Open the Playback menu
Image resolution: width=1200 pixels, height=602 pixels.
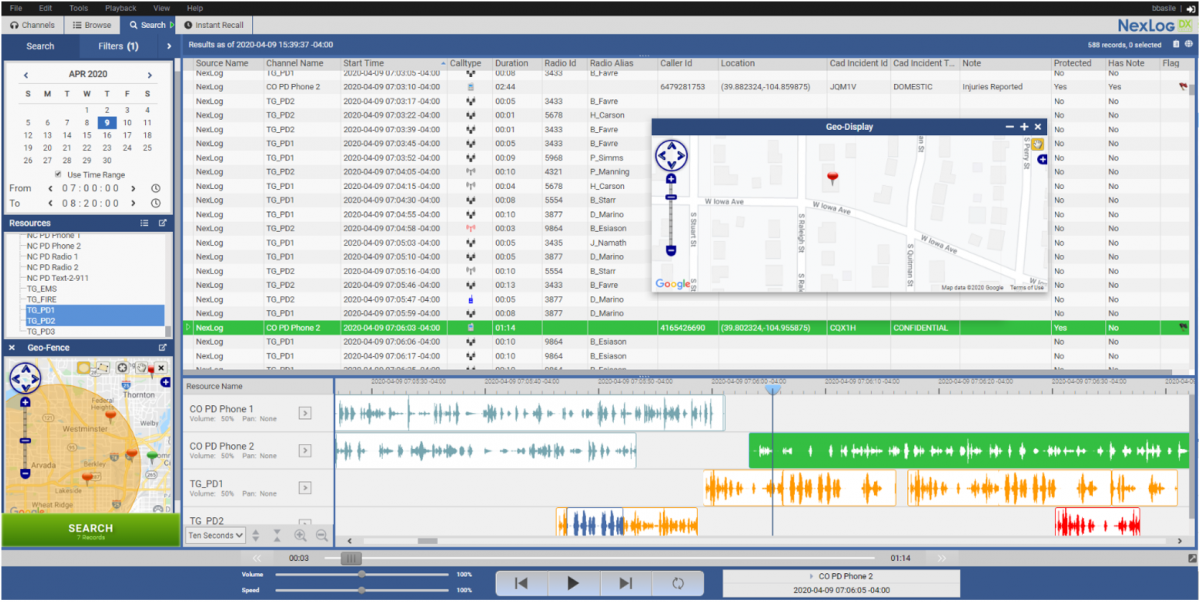pyautogui.click(x=121, y=8)
